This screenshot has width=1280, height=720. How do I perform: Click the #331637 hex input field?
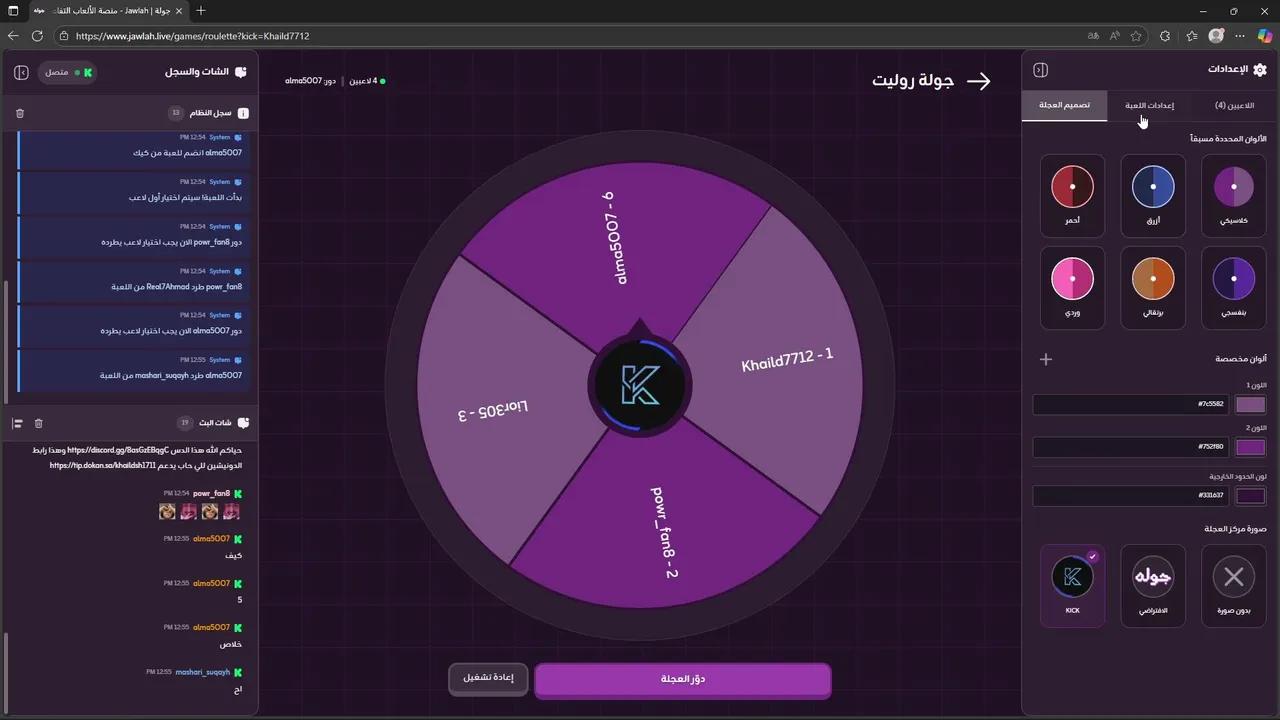tap(1131, 496)
